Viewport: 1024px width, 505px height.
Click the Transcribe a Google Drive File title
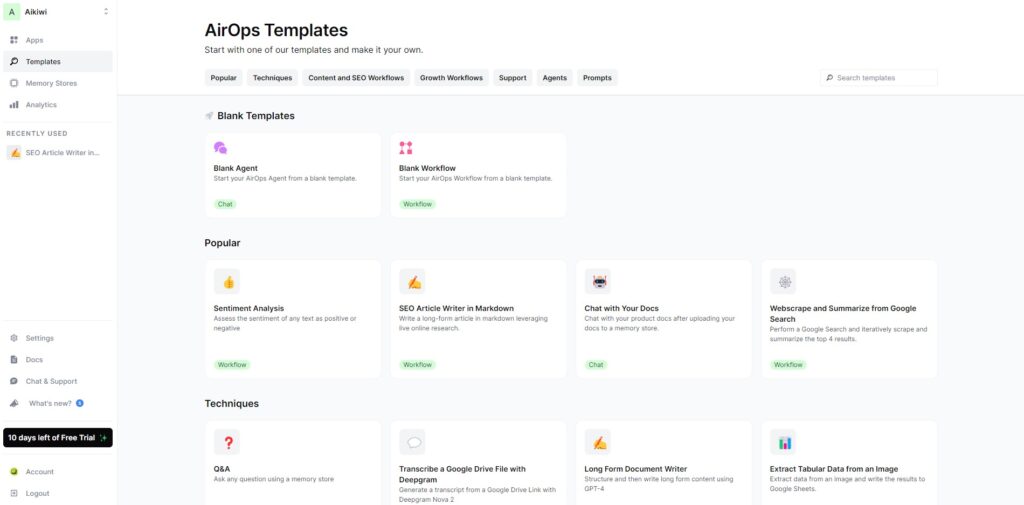pos(462,474)
